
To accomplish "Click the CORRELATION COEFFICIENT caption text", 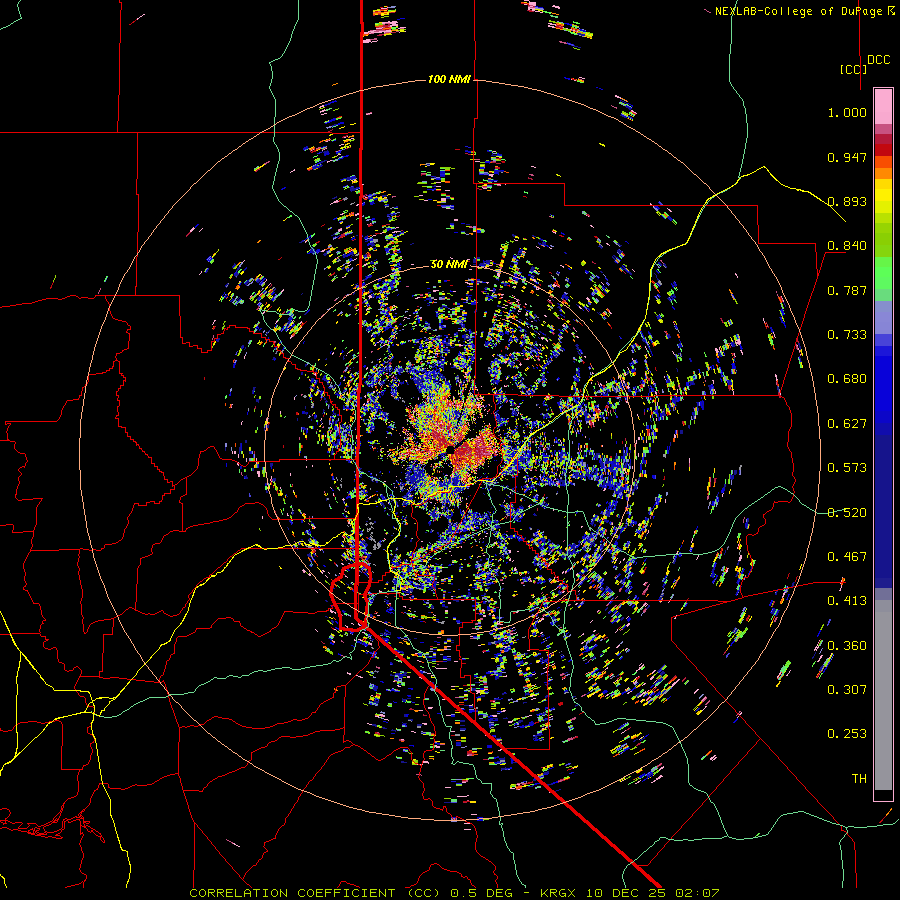I will pos(292,893).
